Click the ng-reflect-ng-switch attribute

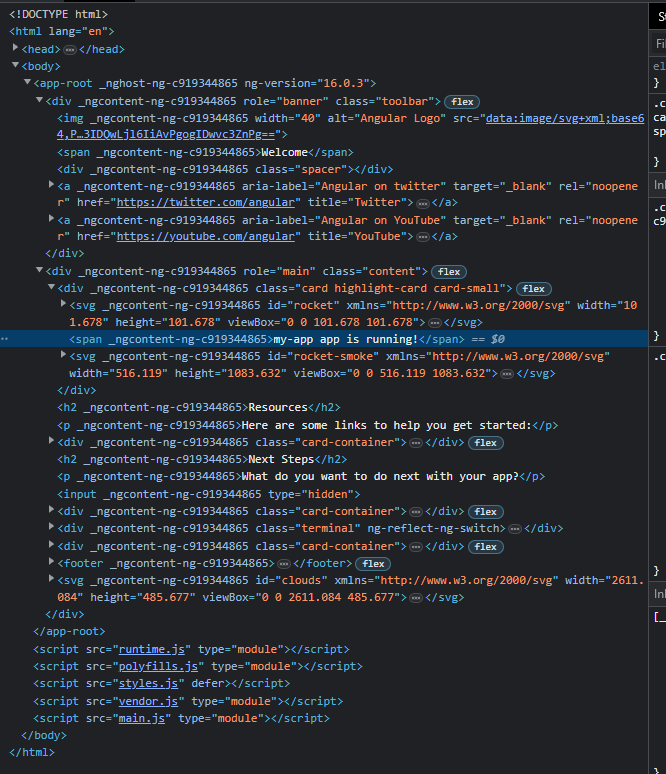(x=433, y=529)
